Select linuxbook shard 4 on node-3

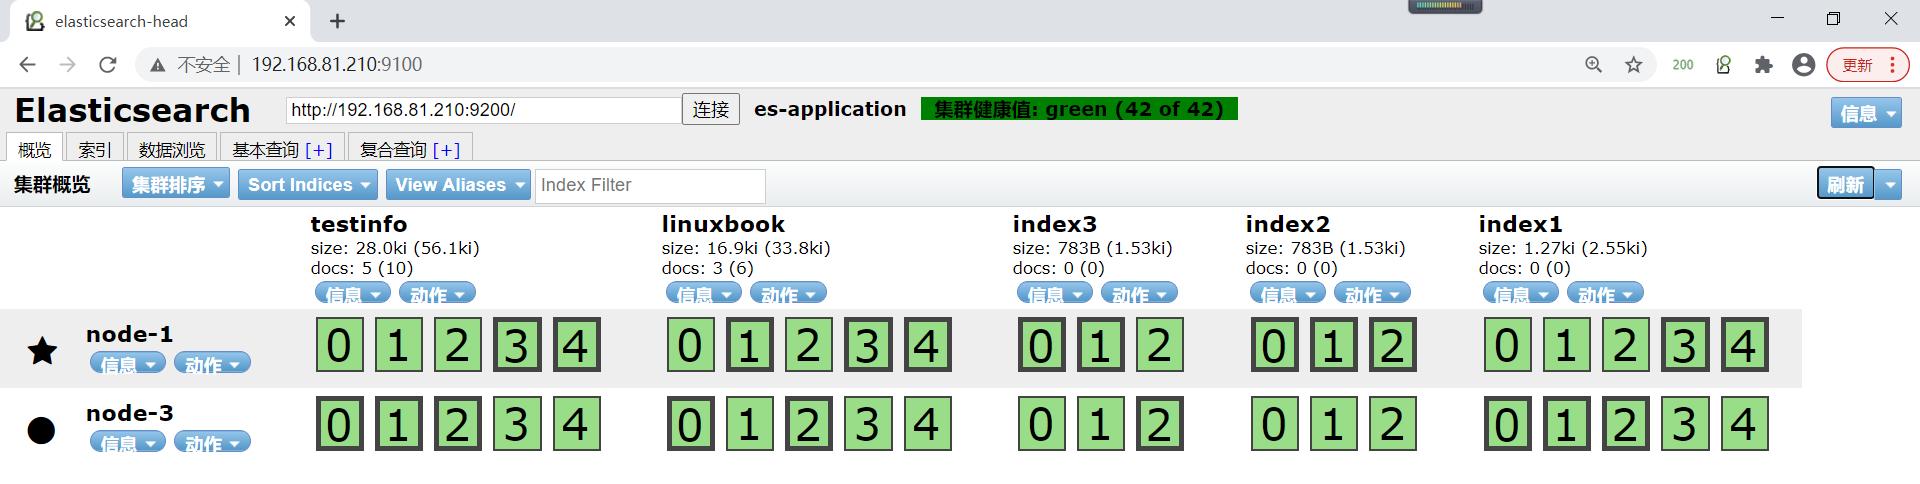pyautogui.click(x=927, y=424)
